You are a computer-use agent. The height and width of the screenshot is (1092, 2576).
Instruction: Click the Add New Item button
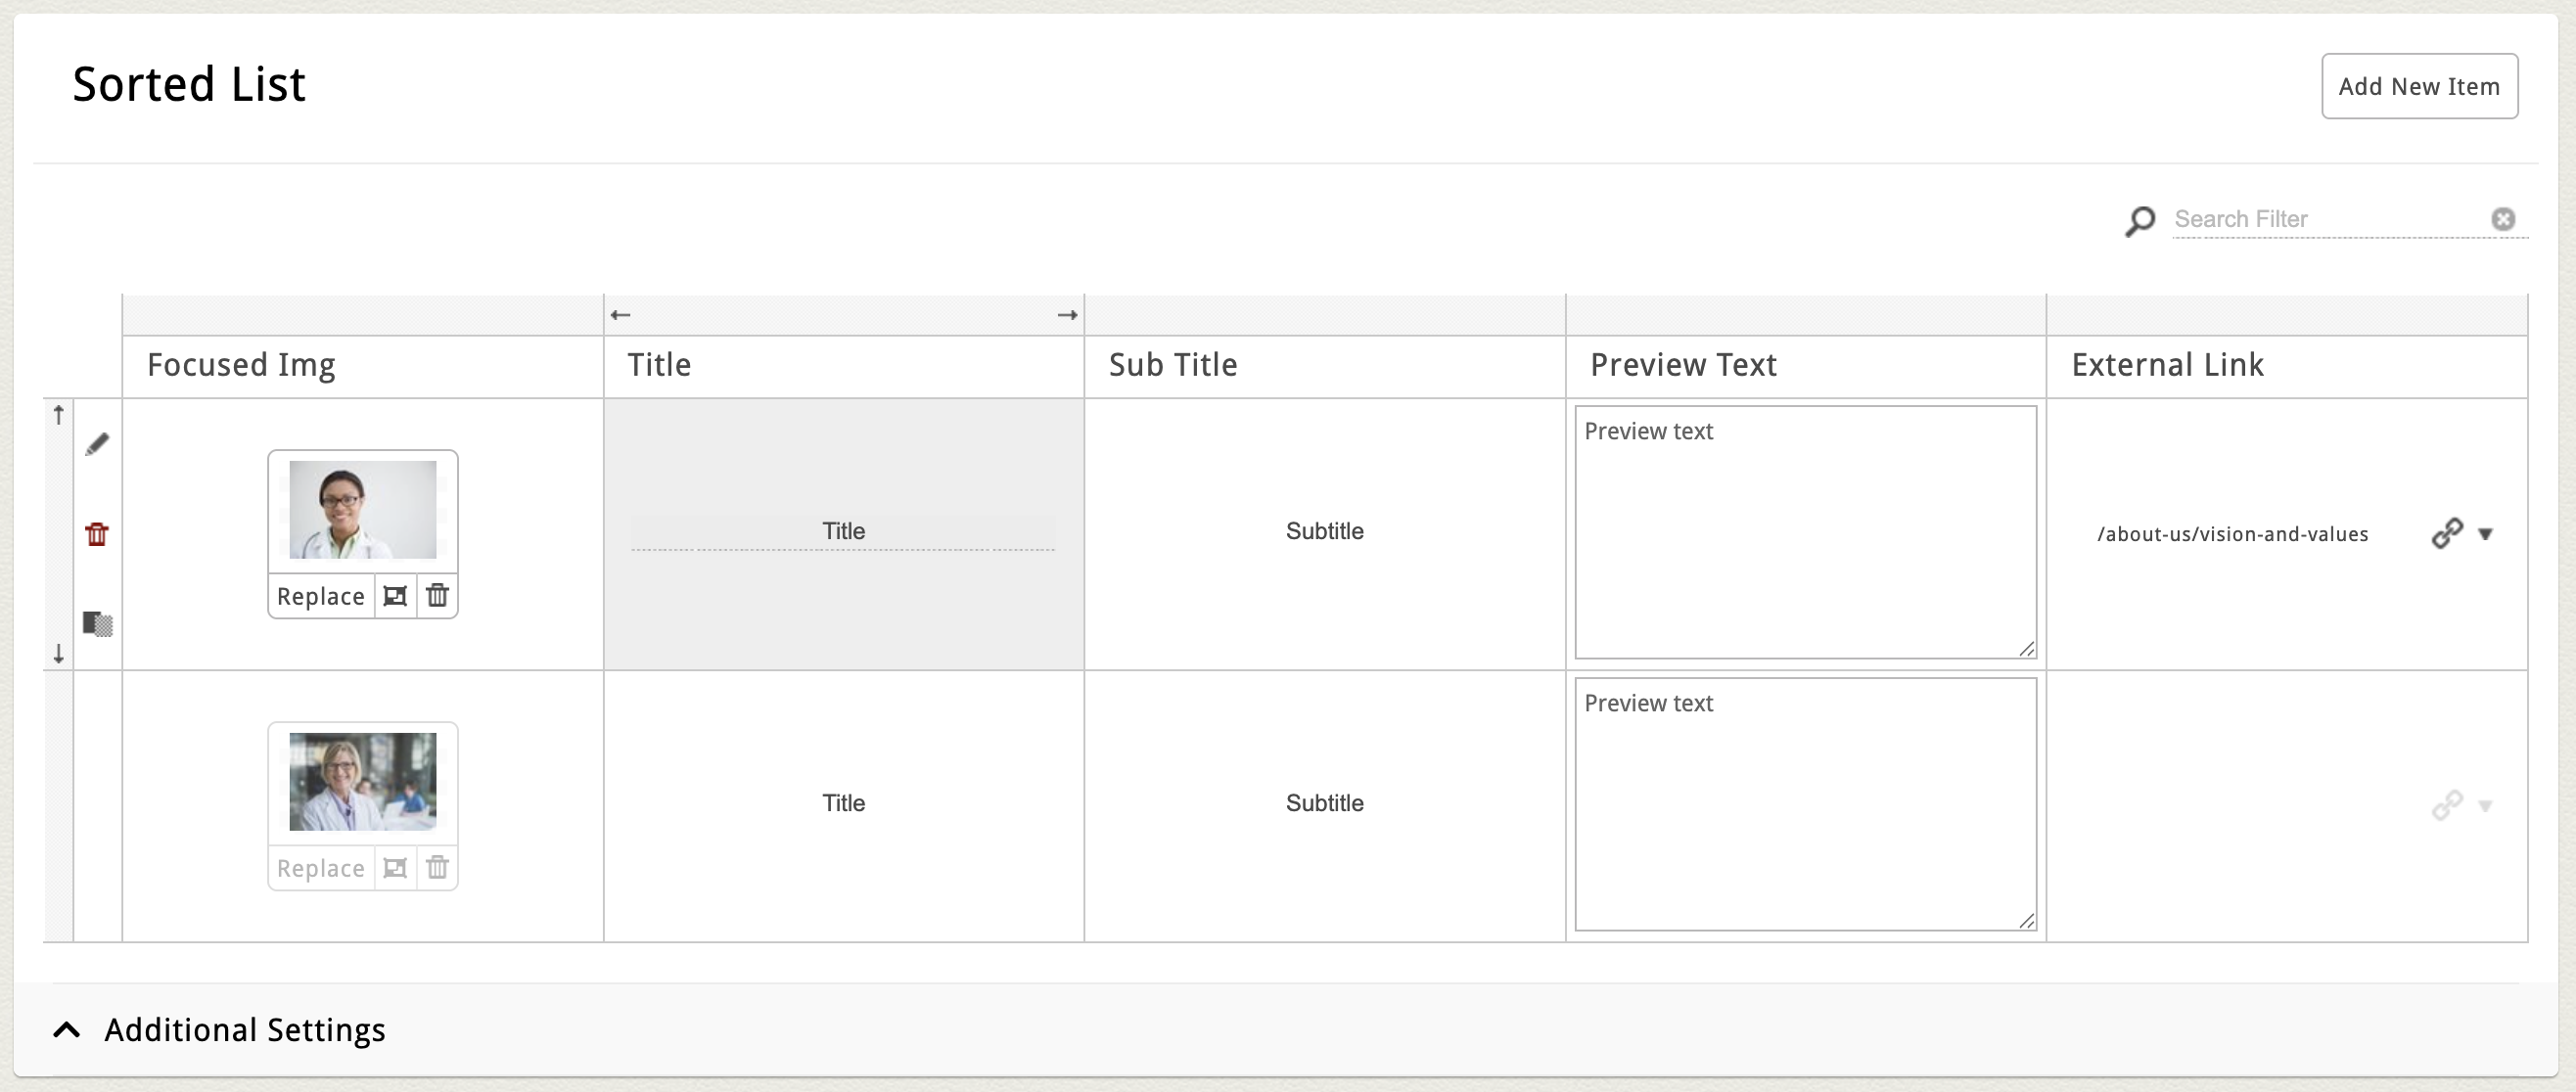[2418, 86]
